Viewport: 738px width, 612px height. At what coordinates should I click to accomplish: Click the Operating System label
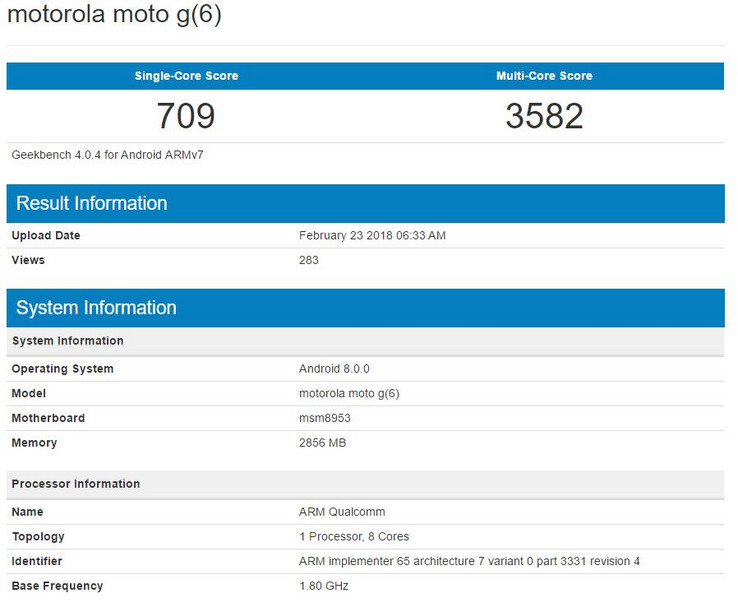(x=63, y=369)
